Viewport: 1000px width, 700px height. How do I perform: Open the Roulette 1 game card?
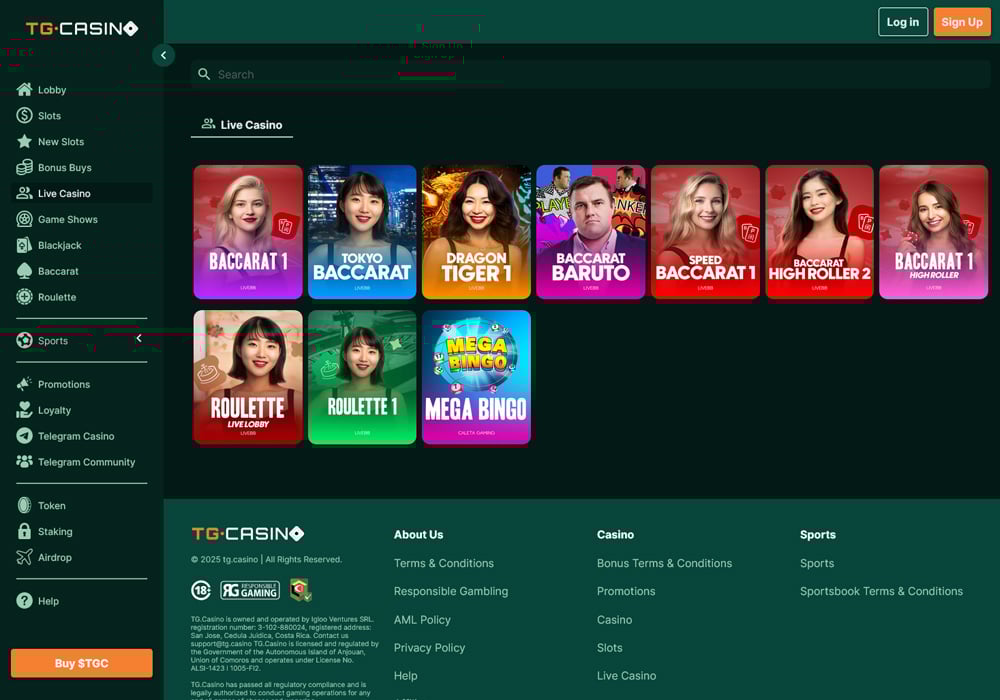(x=362, y=377)
